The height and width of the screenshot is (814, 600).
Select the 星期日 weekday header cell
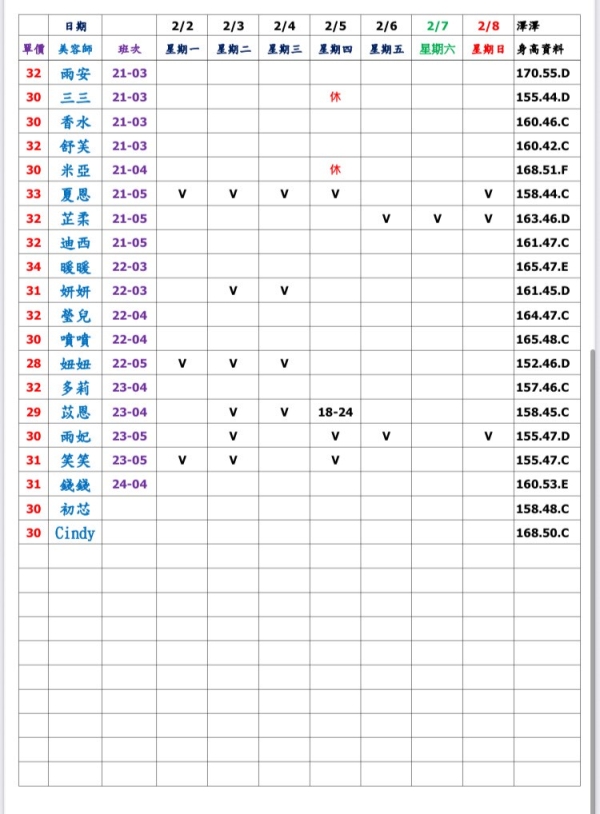(488, 48)
